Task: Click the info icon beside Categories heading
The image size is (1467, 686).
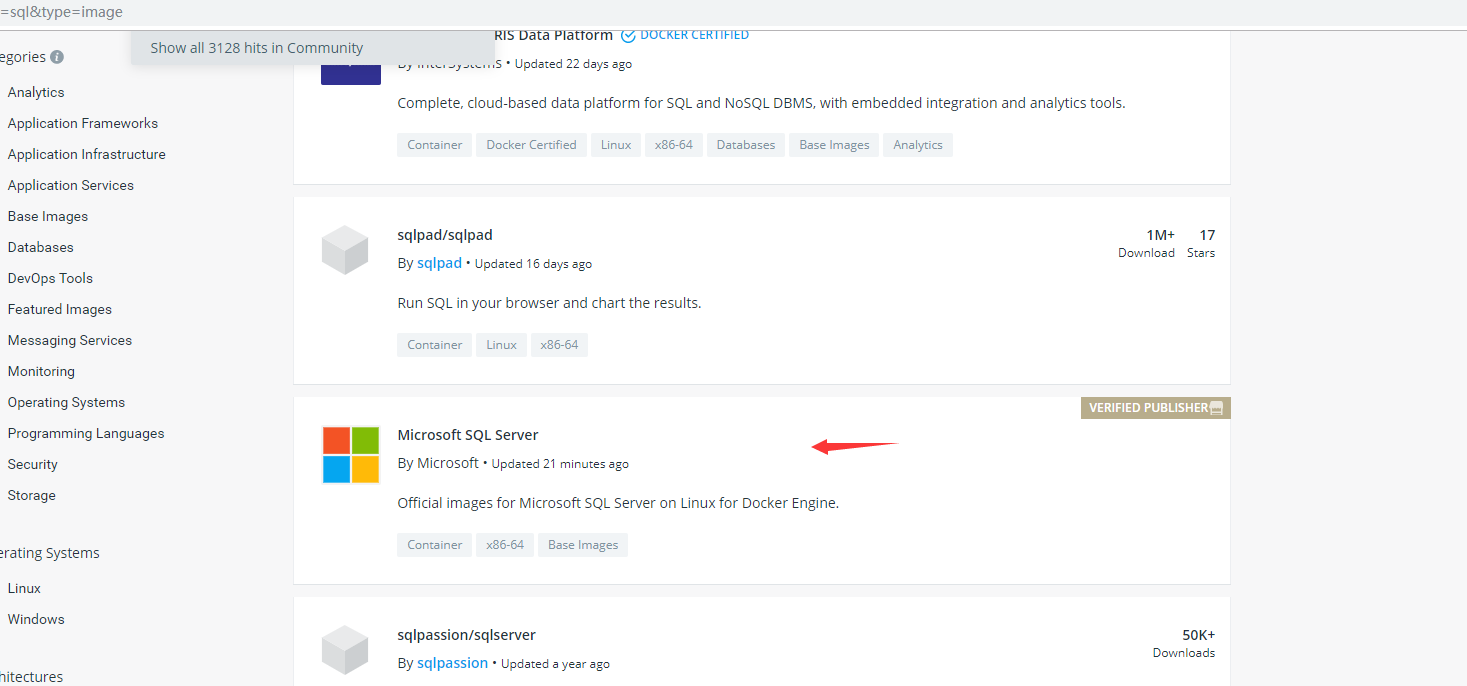Action: [x=57, y=57]
